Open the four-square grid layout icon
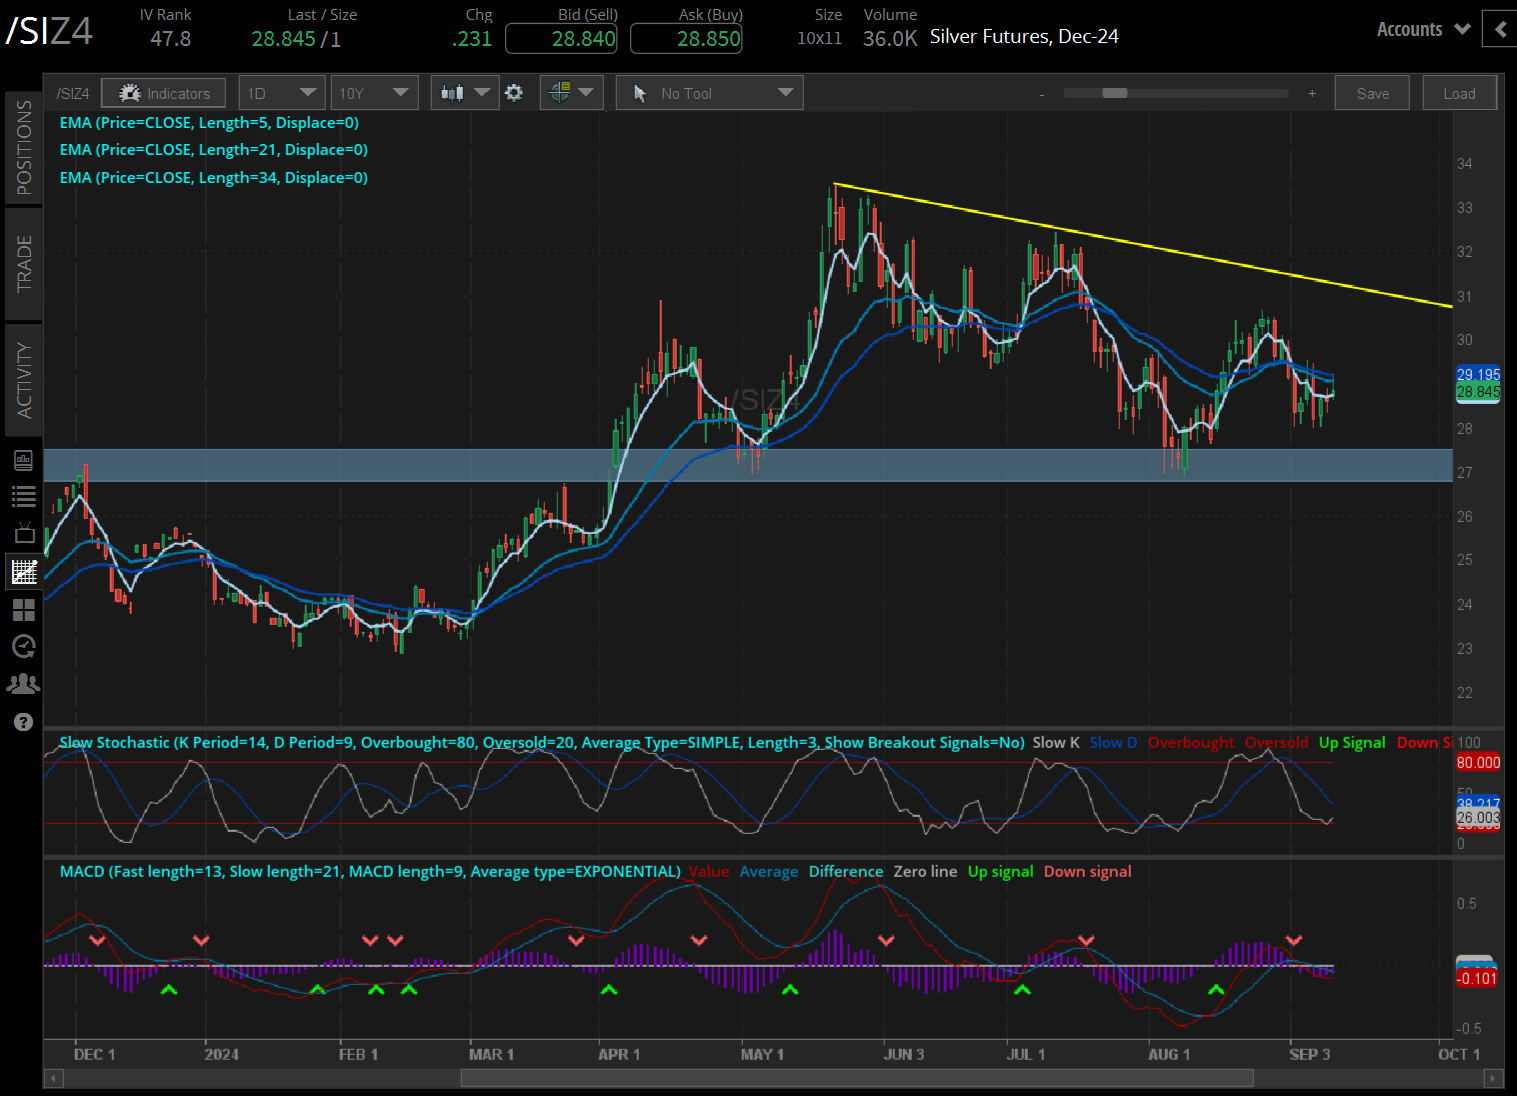The image size is (1517, 1096). pos(24,609)
